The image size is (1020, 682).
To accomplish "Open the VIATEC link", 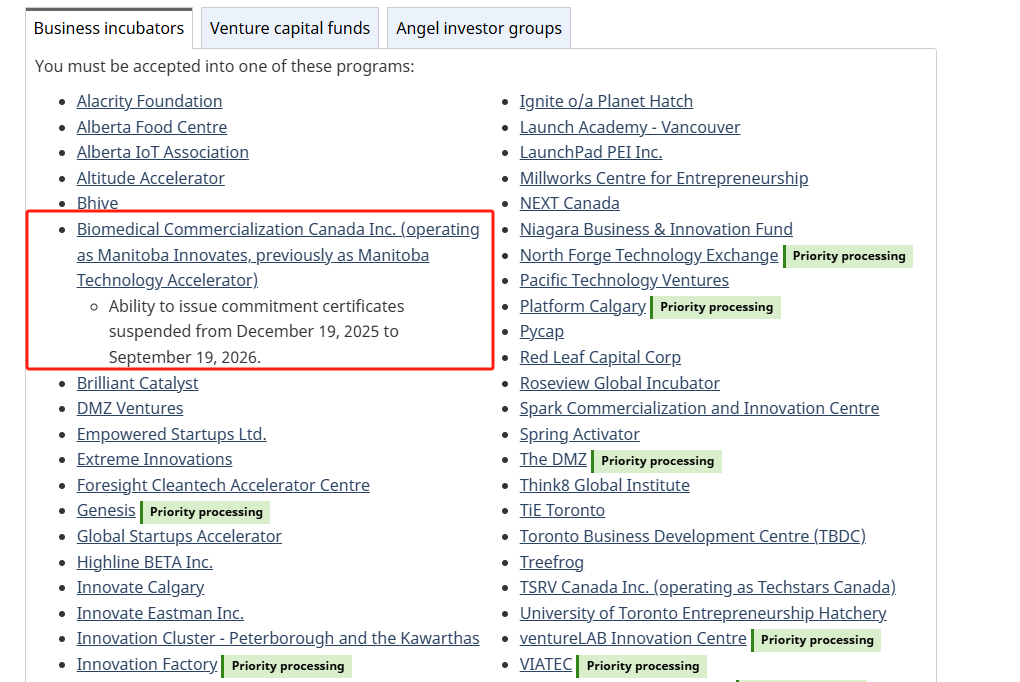I will tap(546, 664).
